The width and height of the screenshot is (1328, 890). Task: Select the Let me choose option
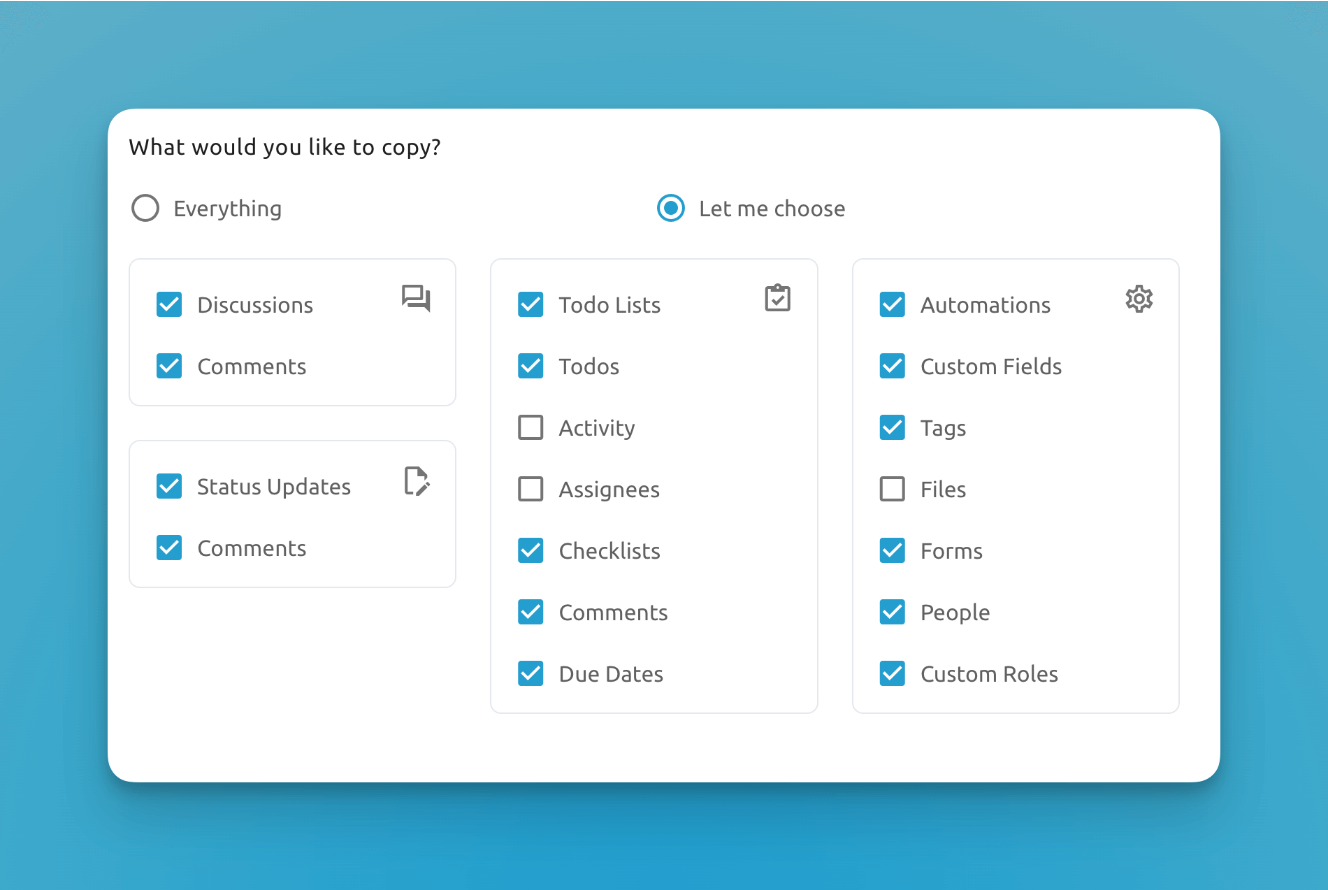(x=671, y=209)
